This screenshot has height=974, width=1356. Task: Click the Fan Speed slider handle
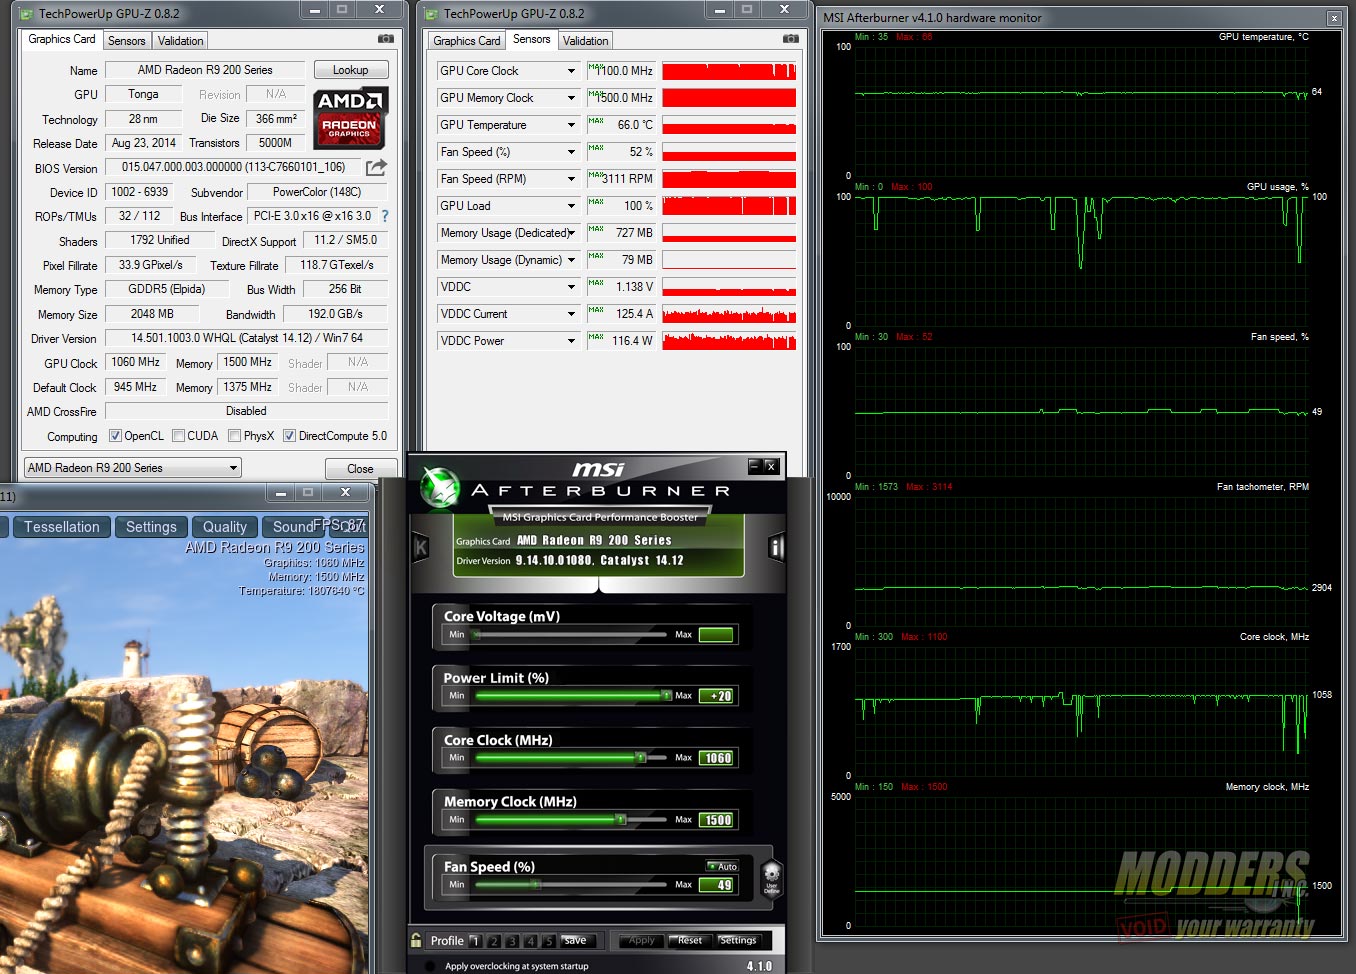(x=536, y=884)
